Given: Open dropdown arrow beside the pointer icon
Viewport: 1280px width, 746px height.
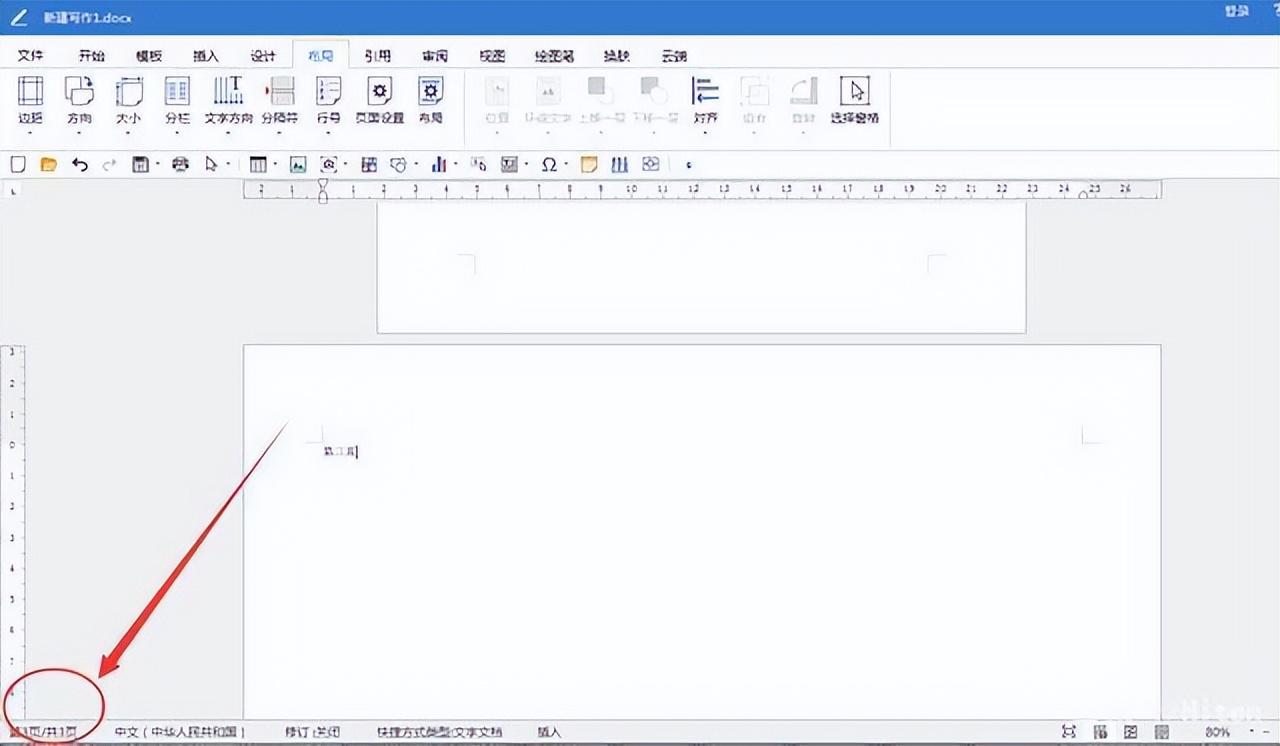Looking at the screenshot, I should (229, 165).
